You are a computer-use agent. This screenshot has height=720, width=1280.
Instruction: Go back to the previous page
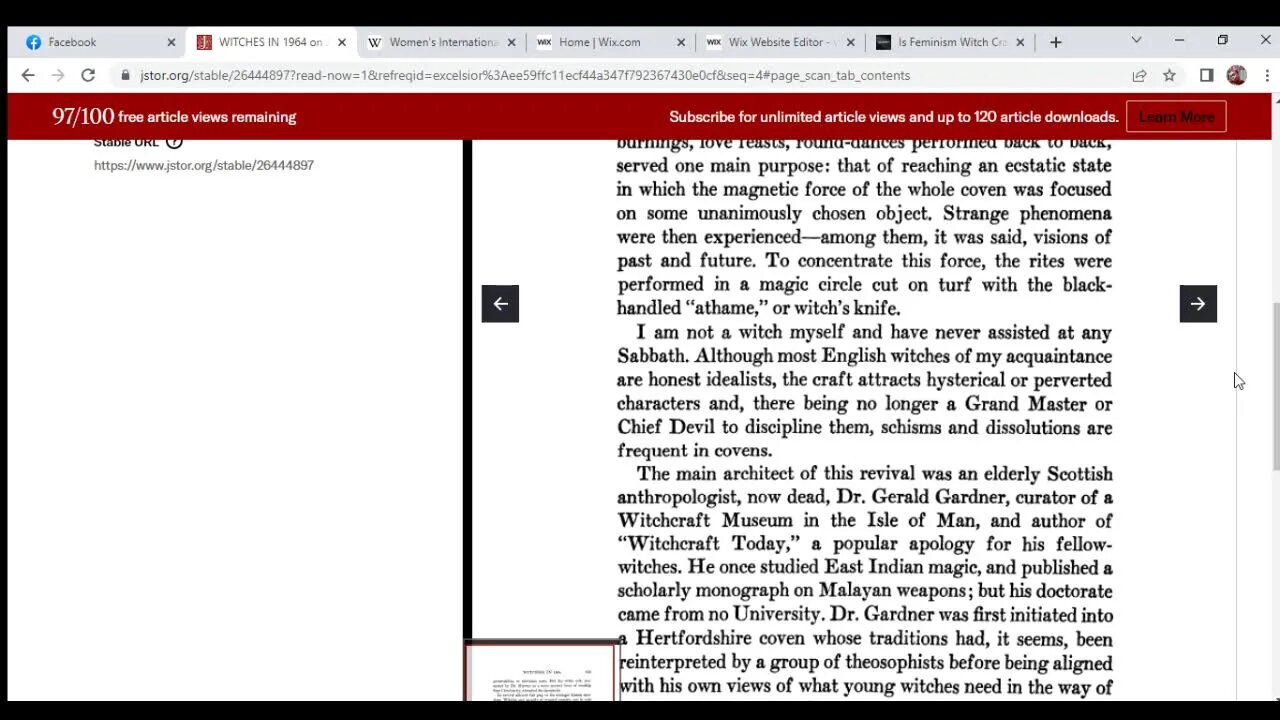coord(28,75)
